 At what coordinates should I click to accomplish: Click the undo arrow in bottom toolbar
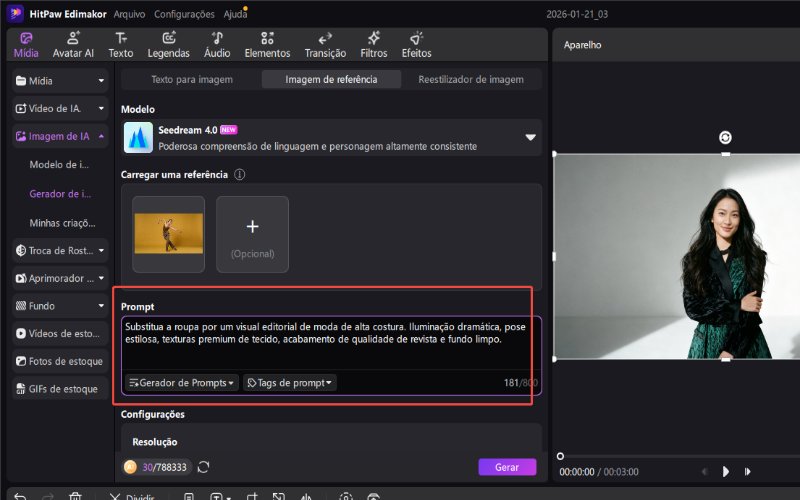coord(20,496)
